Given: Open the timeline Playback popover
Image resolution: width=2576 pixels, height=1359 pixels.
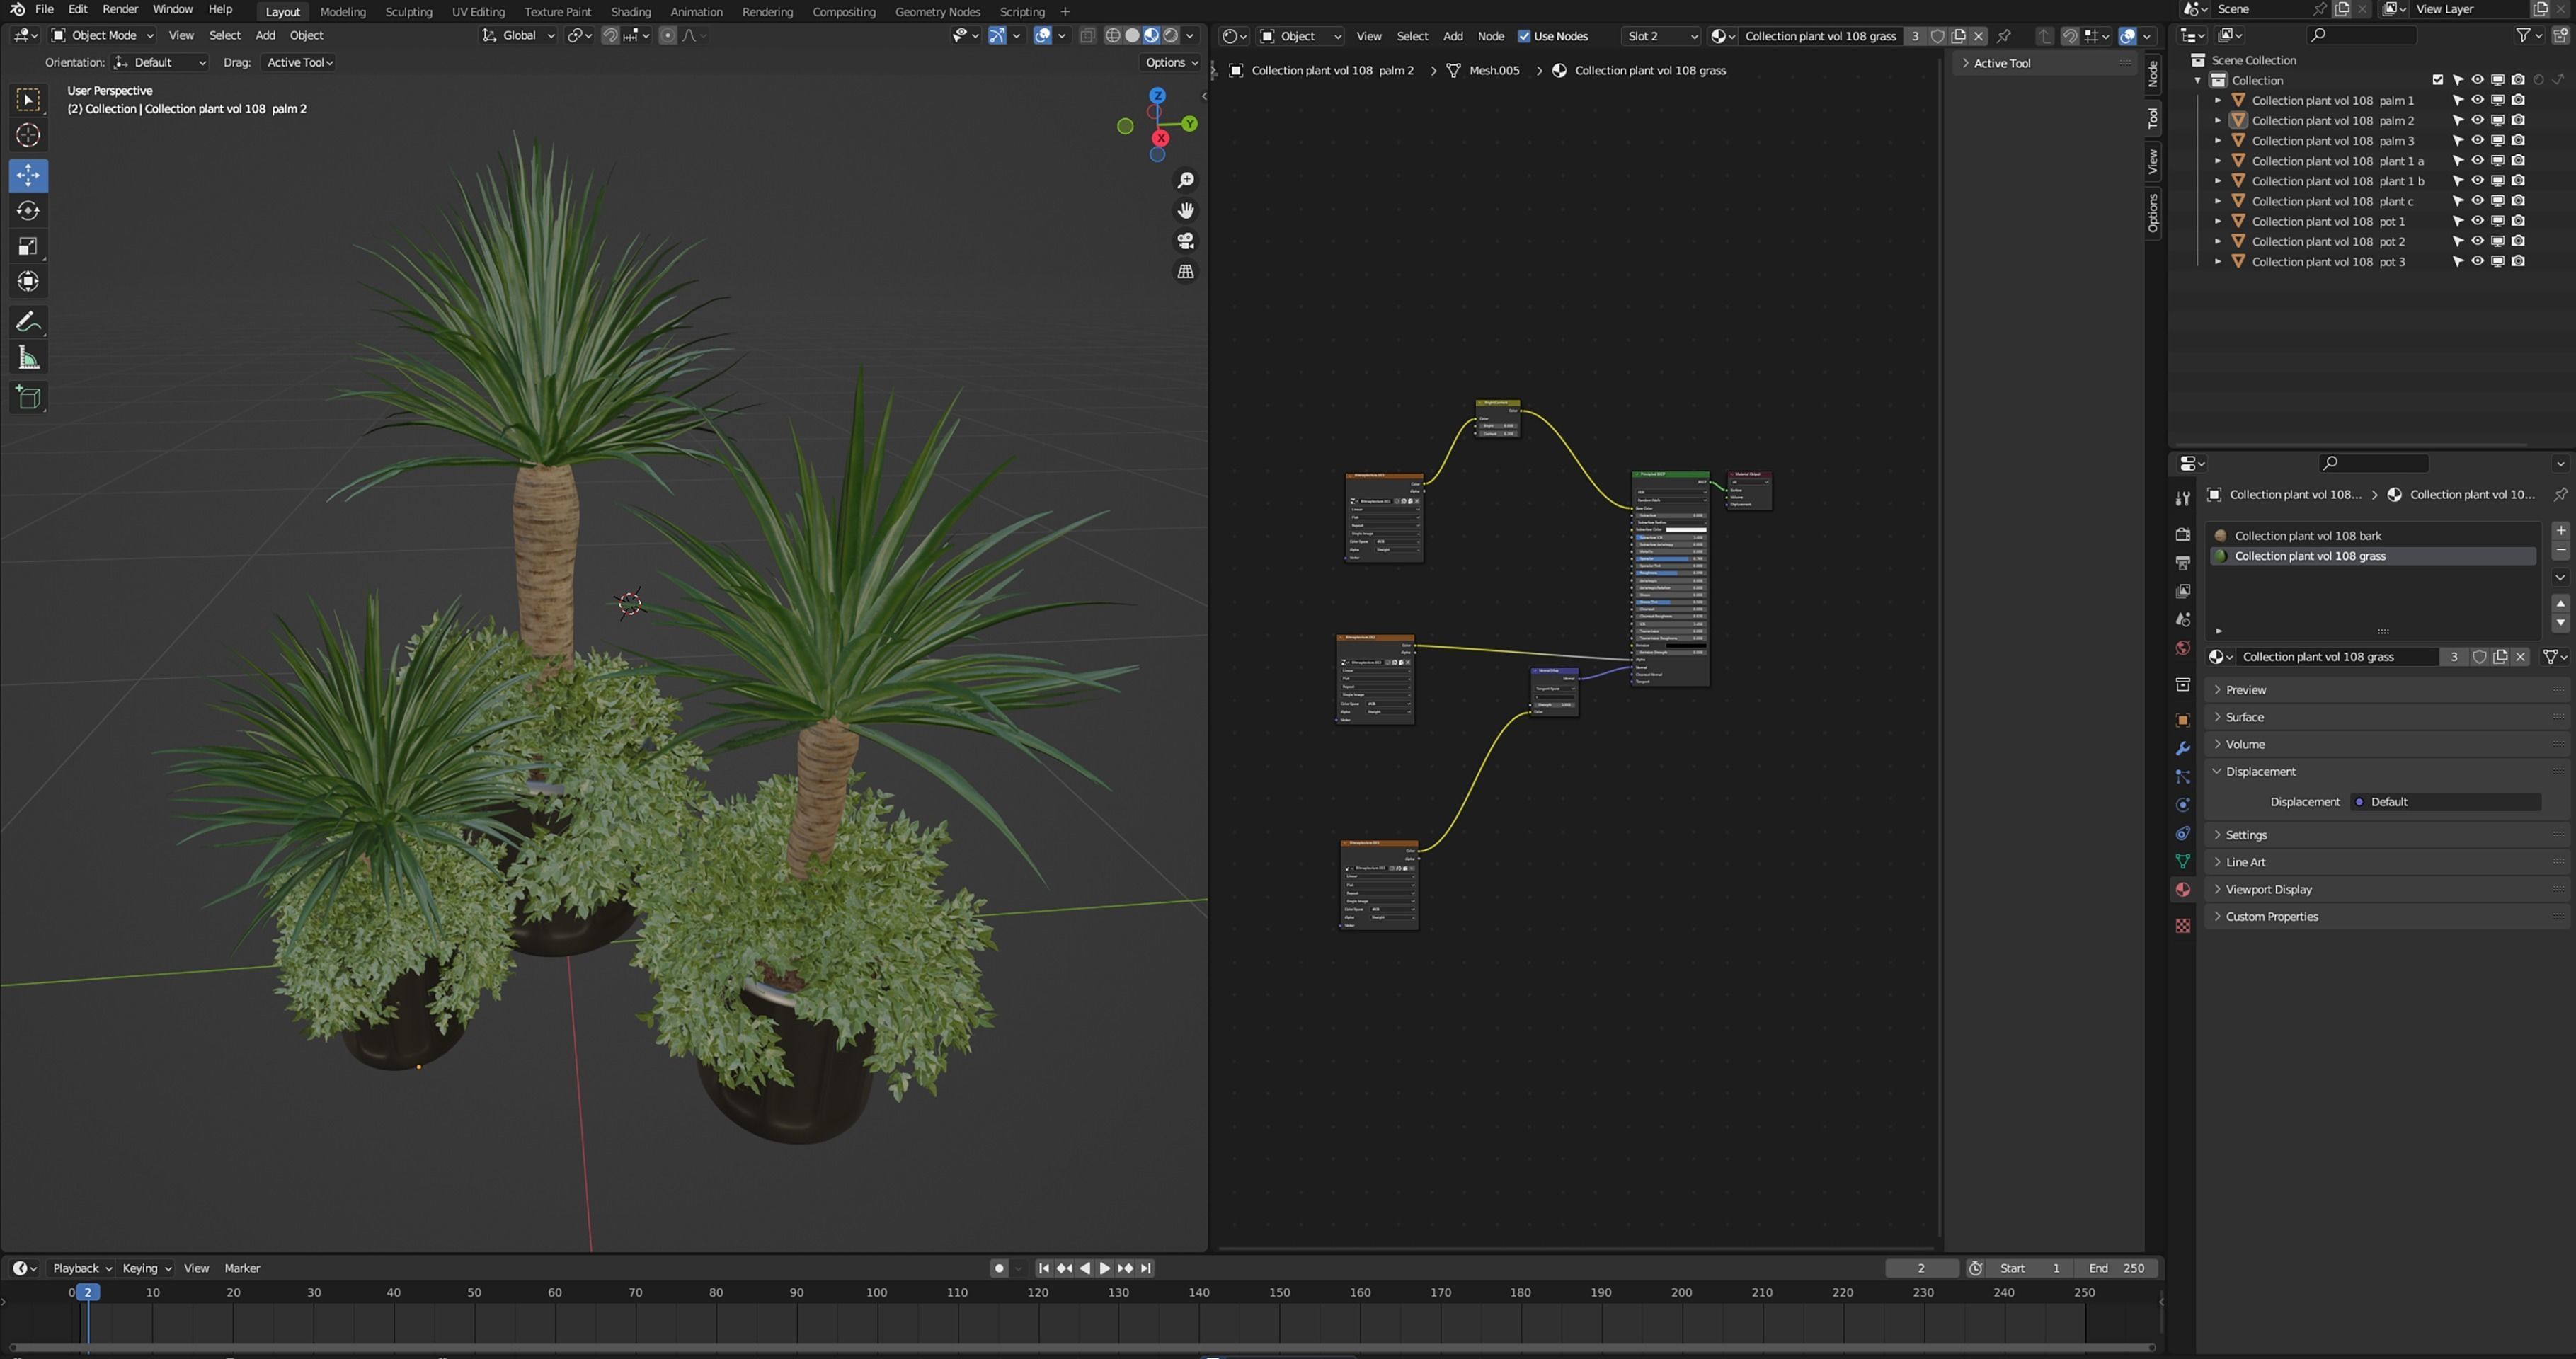Looking at the screenshot, I should pos(81,1268).
